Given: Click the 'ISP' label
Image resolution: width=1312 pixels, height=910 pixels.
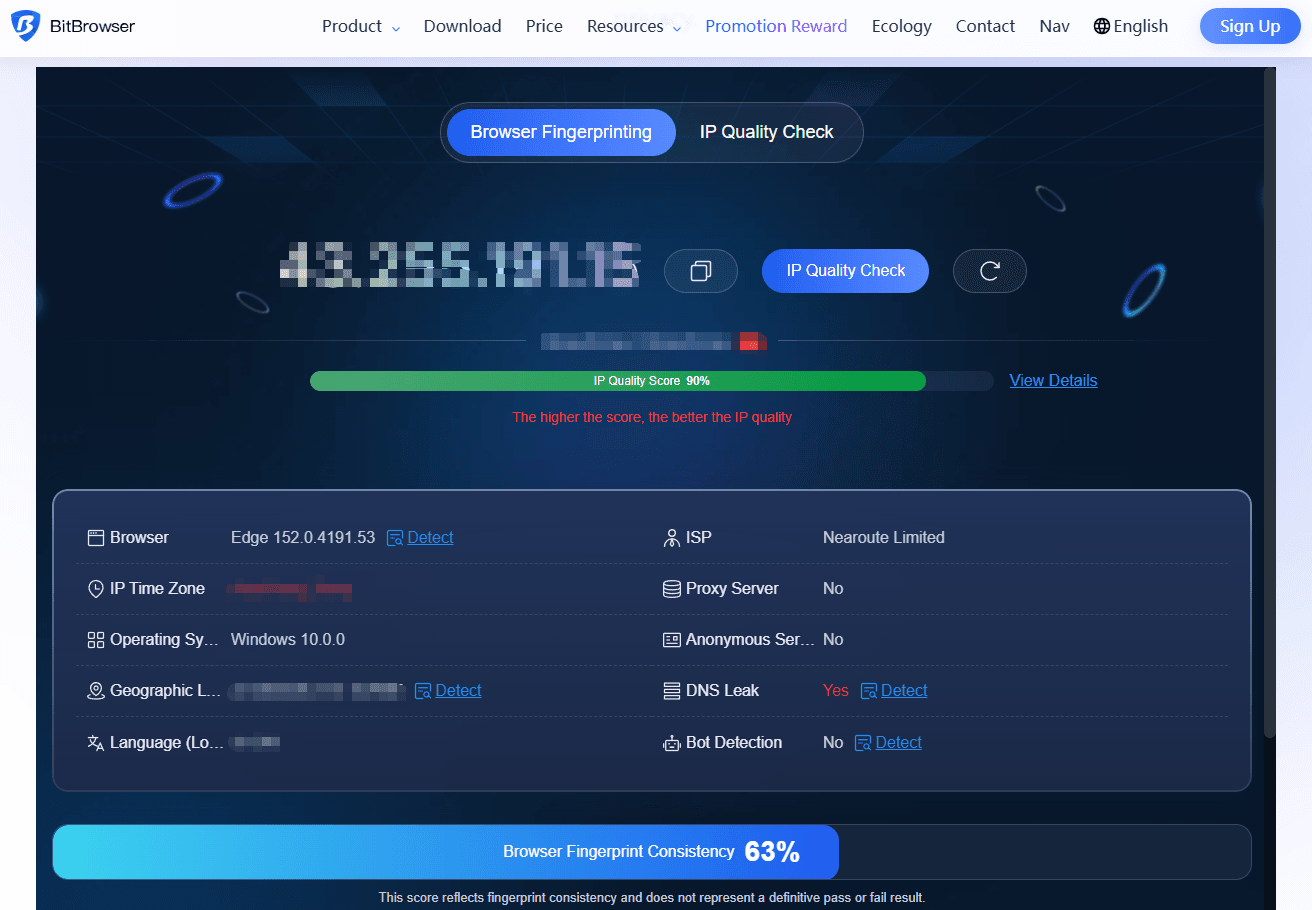Looking at the screenshot, I should pos(699,538).
